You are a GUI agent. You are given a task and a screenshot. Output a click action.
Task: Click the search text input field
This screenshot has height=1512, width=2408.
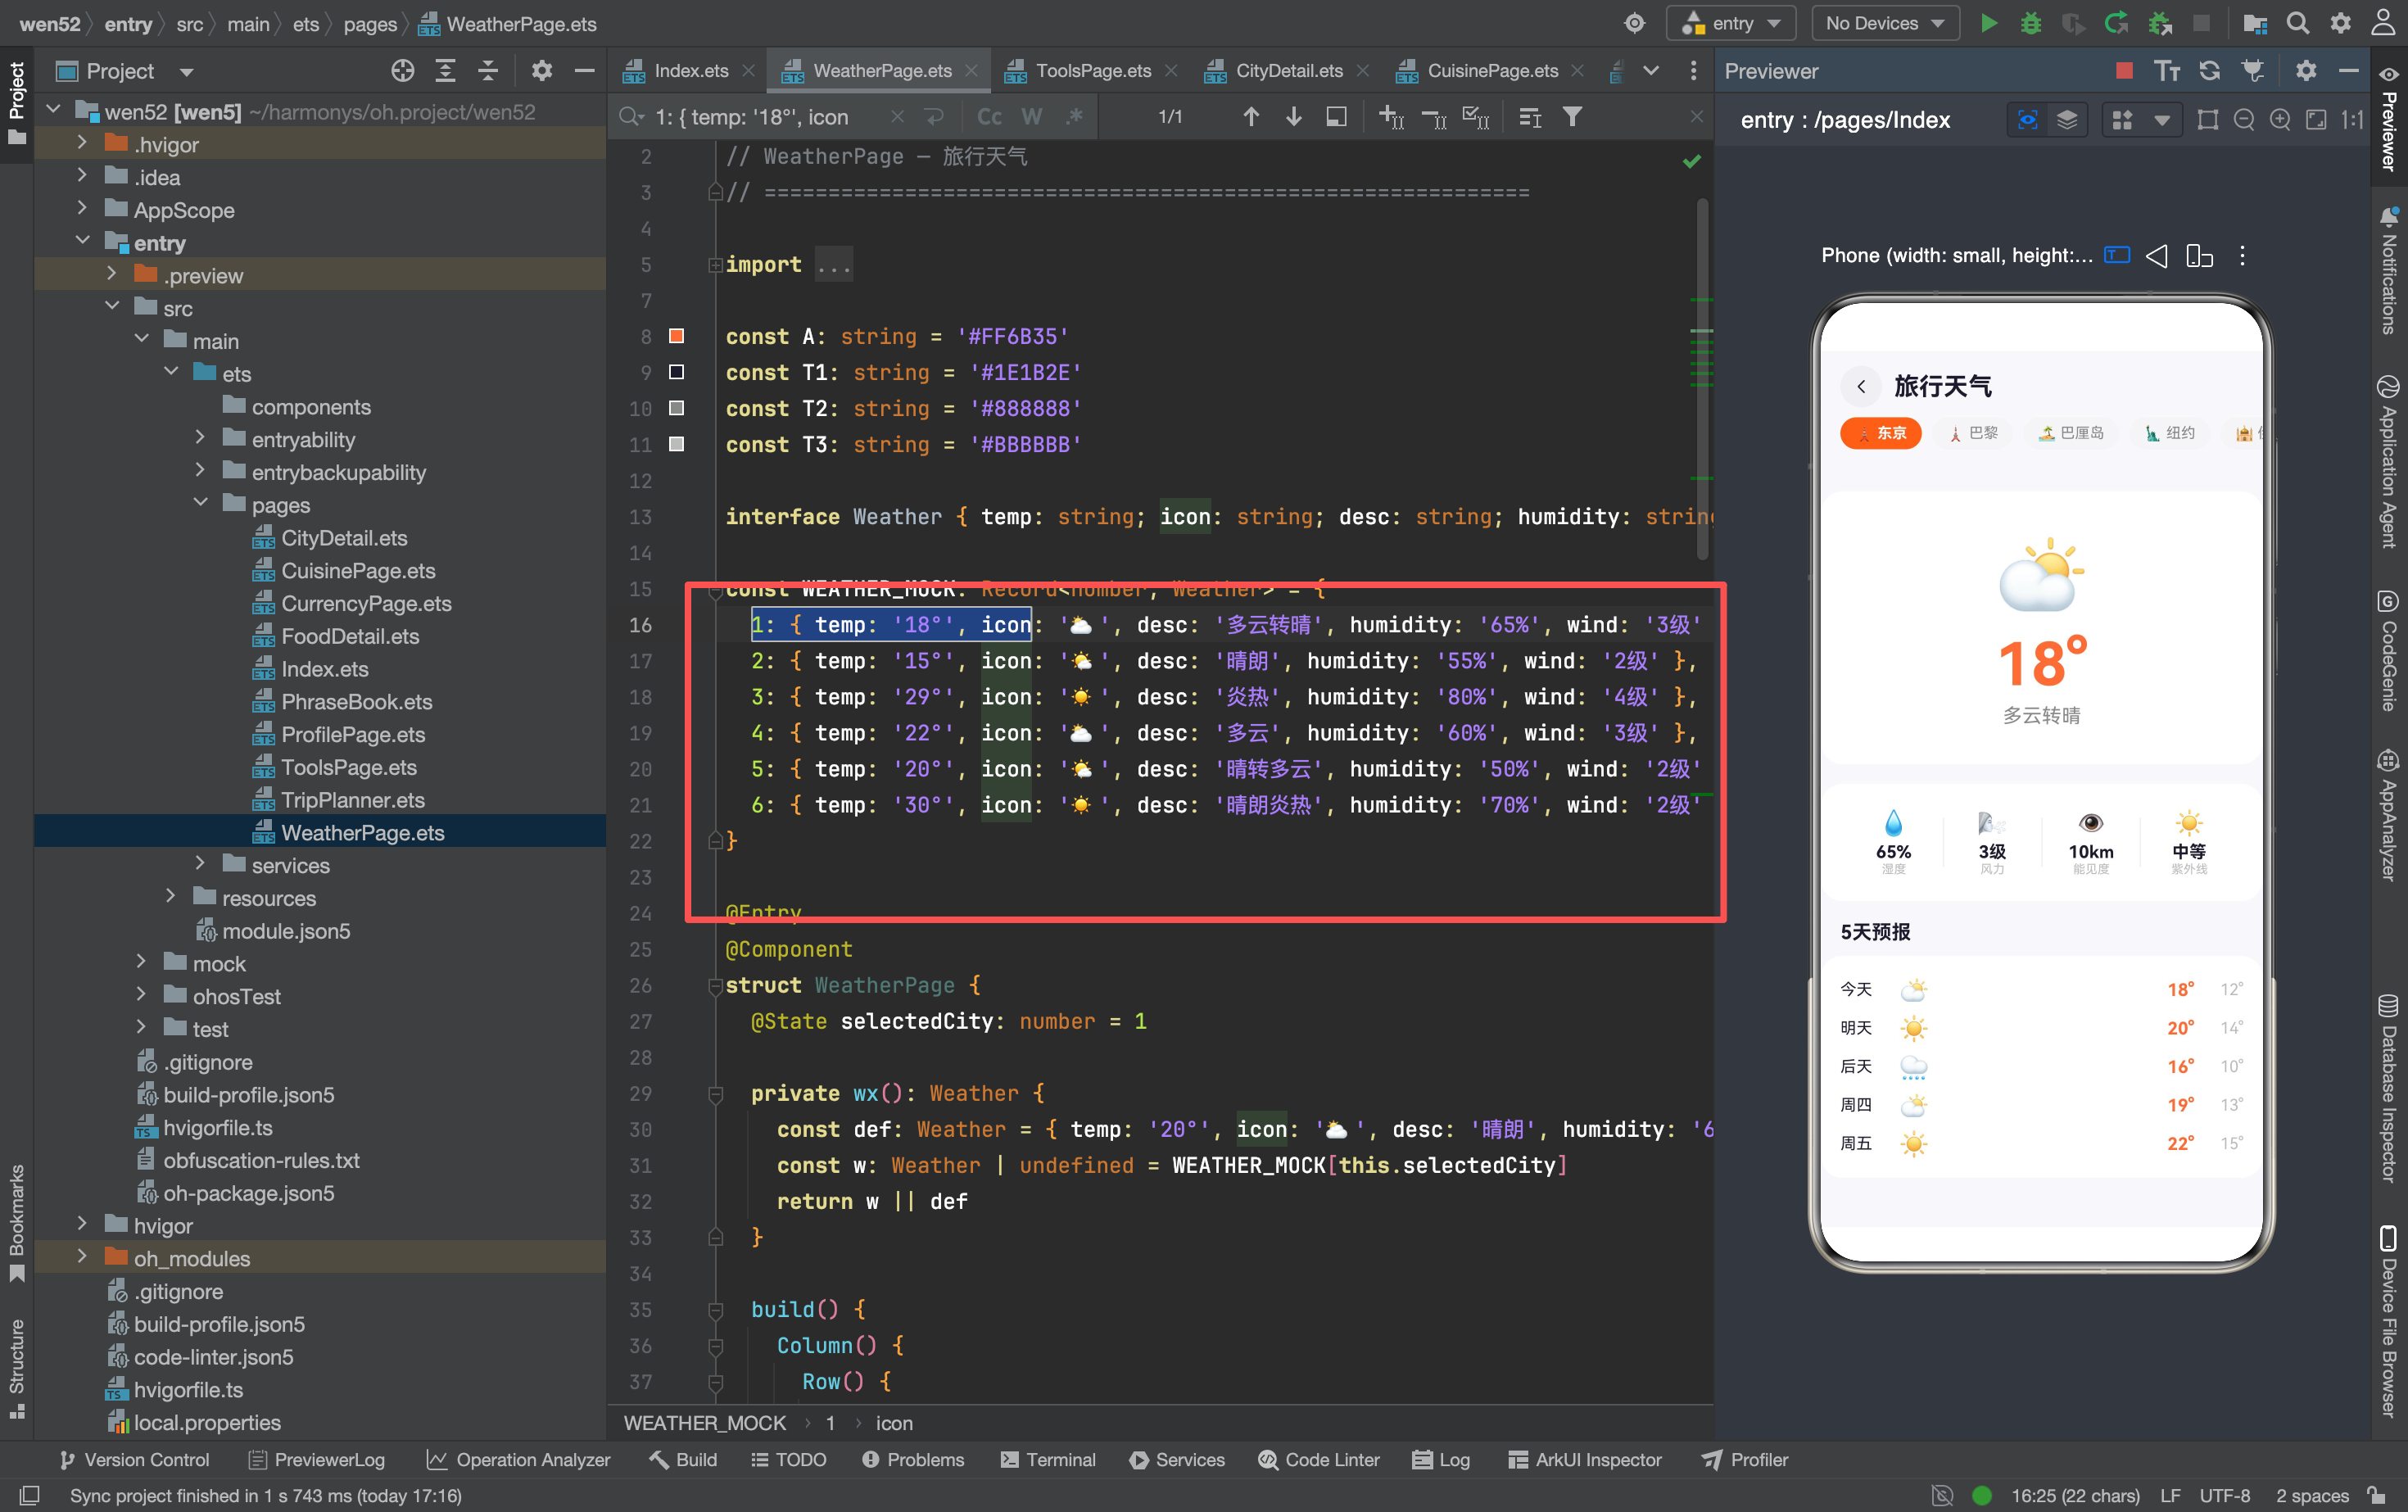coord(765,117)
